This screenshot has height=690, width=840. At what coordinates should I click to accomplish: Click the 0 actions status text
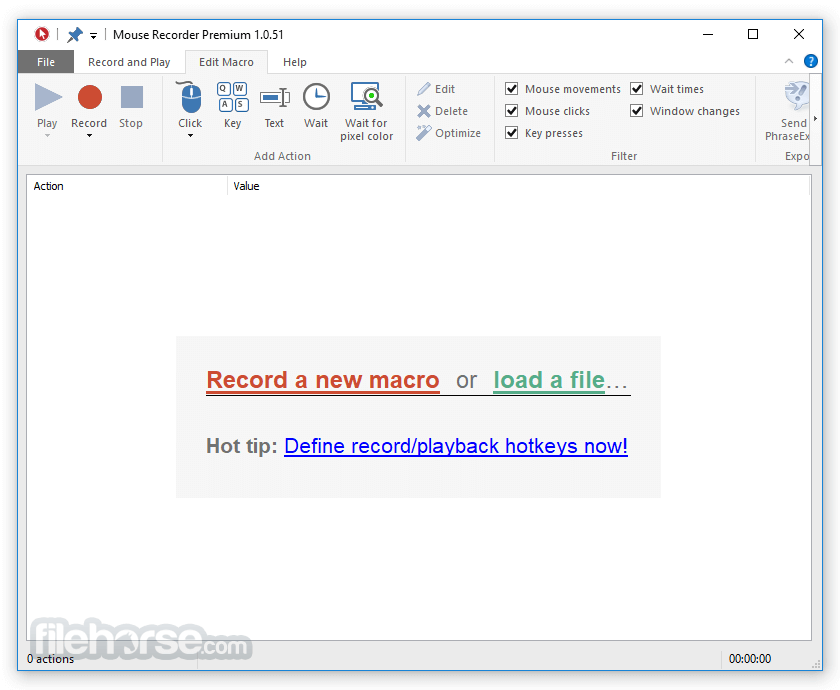point(50,659)
